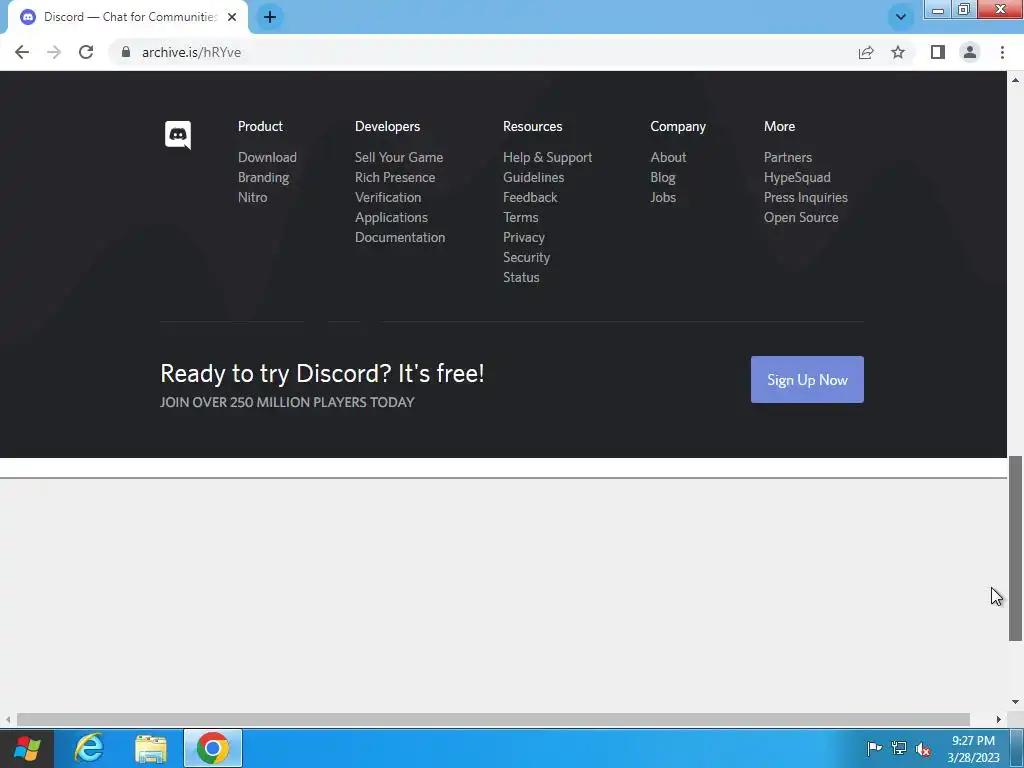
Task: Close the Discord browser tab
Action: [x=232, y=17]
